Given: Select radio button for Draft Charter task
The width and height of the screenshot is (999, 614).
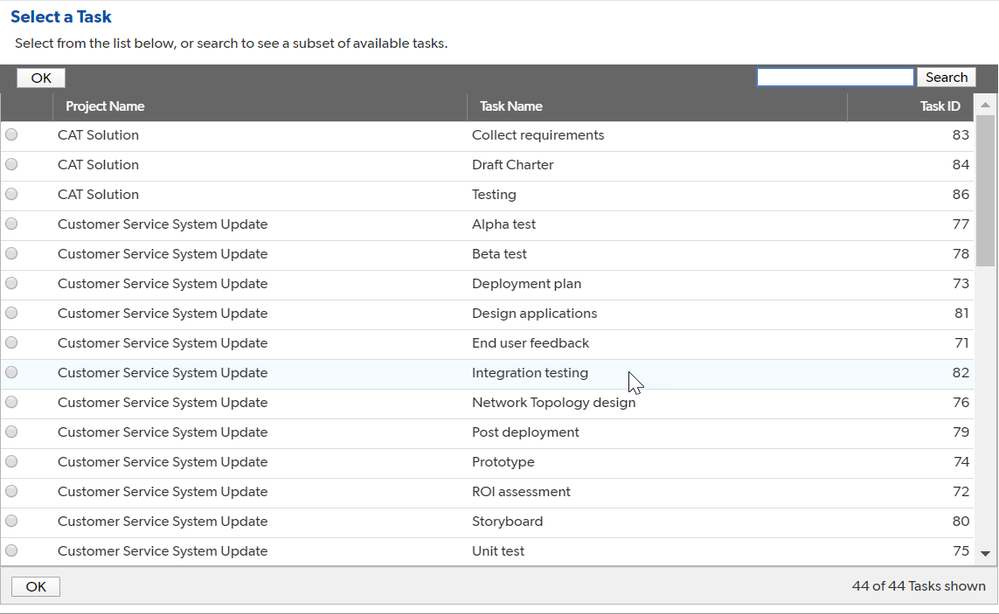Looking at the screenshot, I should 11,164.
